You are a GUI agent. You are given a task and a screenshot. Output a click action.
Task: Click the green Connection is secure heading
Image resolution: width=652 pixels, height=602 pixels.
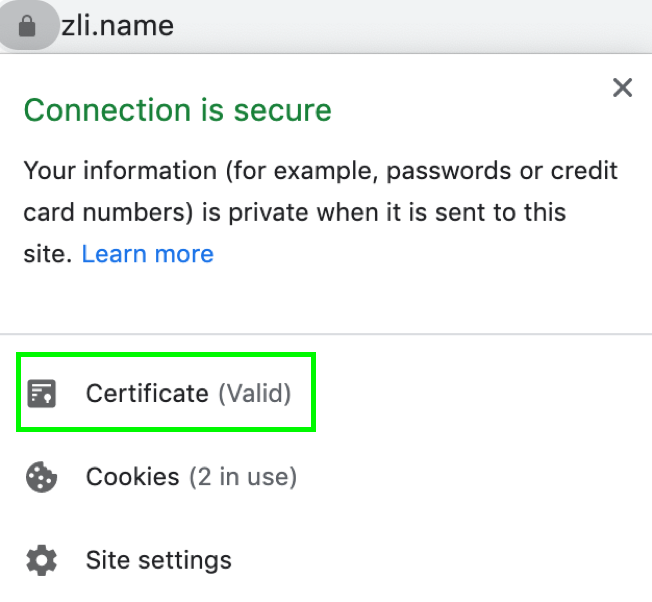177,110
